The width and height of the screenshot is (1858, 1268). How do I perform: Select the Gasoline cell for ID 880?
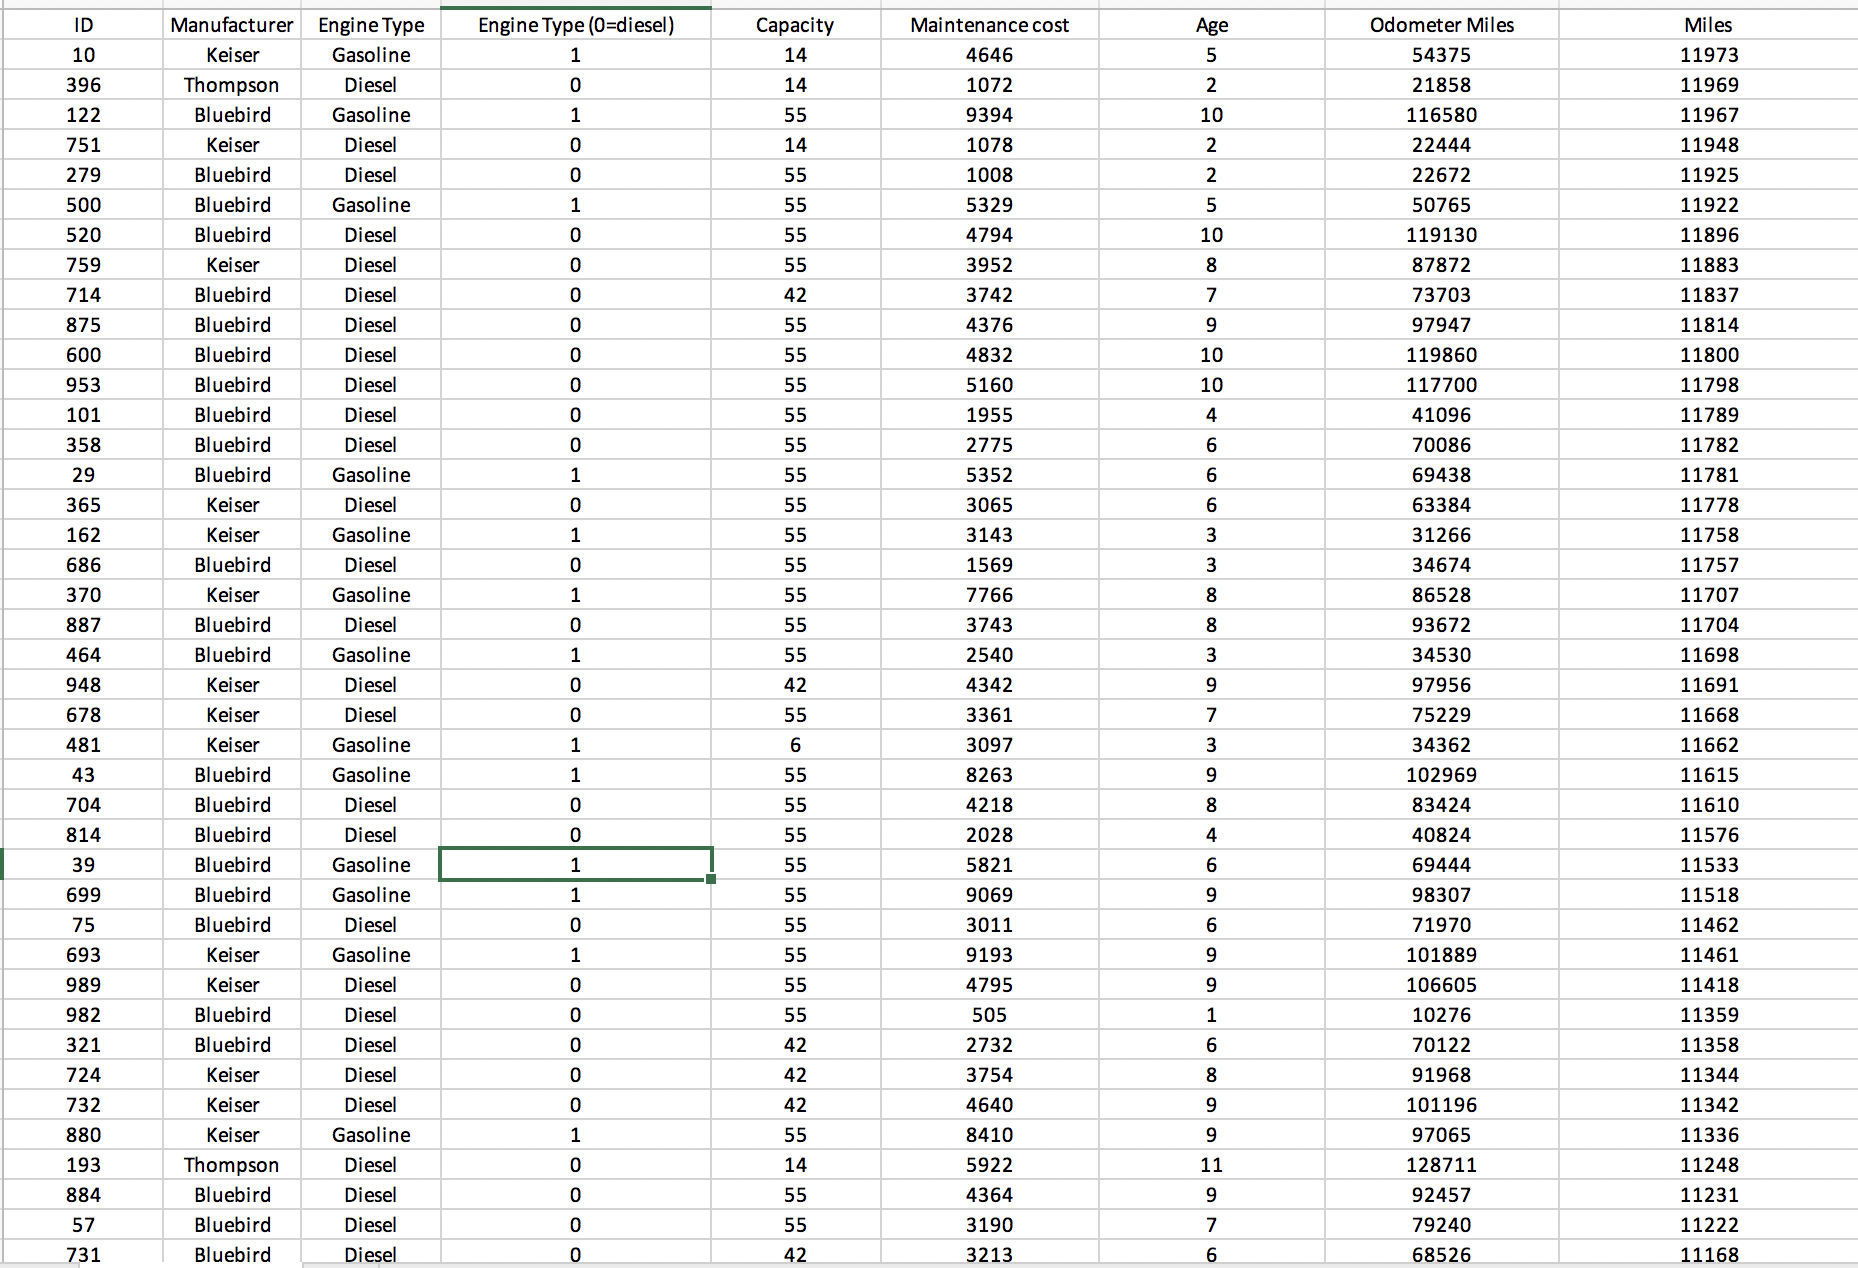(x=371, y=1134)
